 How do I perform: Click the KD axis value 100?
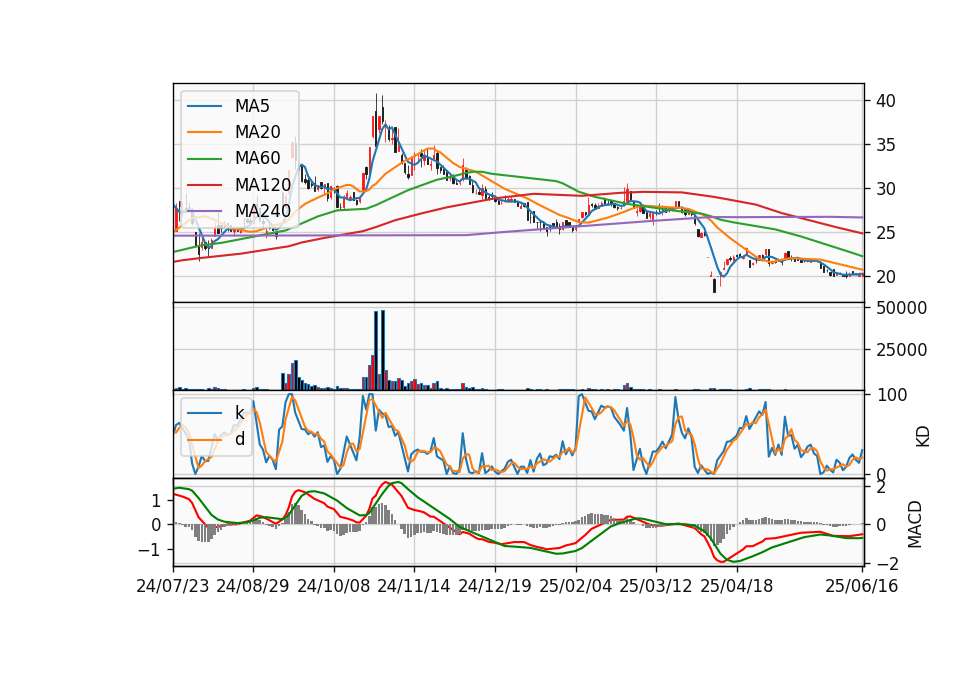coord(891,395)
